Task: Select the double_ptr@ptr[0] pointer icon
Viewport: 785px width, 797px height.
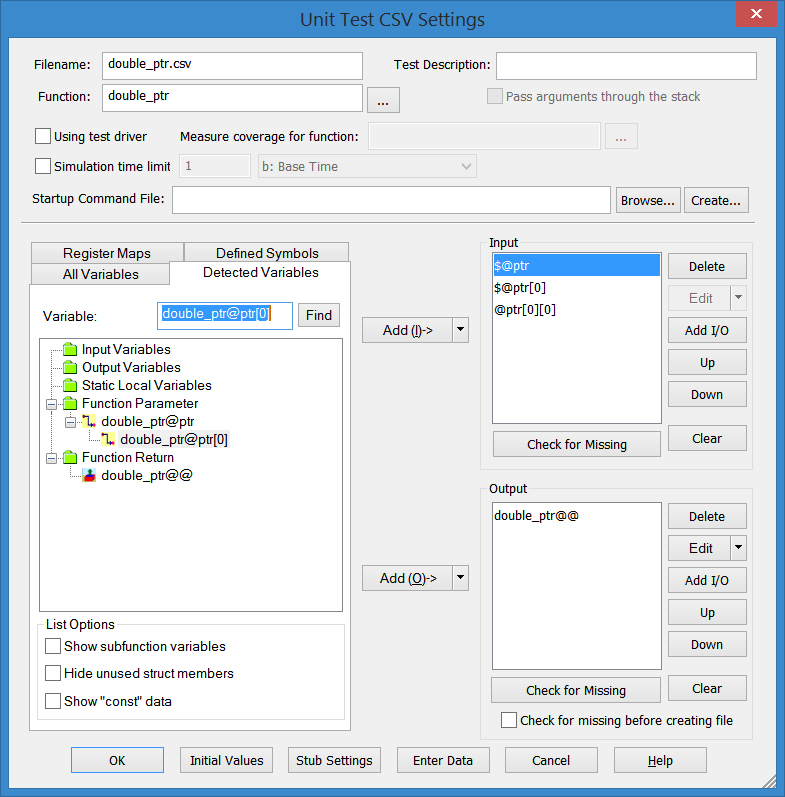Action: [x=108, y=440]
